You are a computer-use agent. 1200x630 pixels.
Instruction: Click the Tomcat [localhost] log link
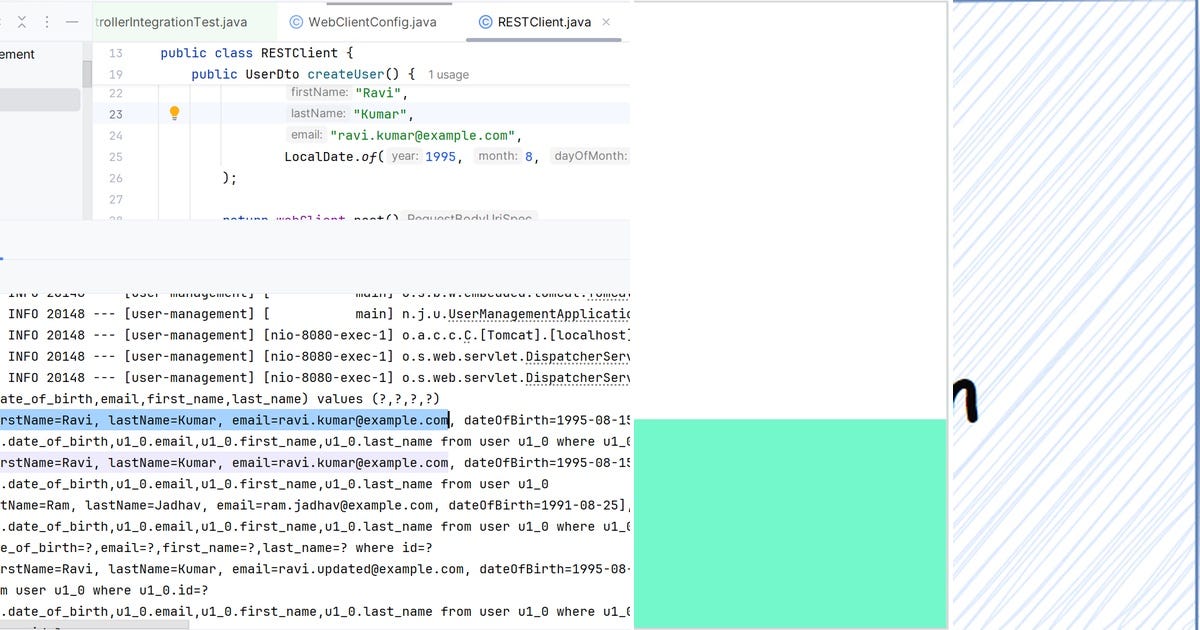560,335
